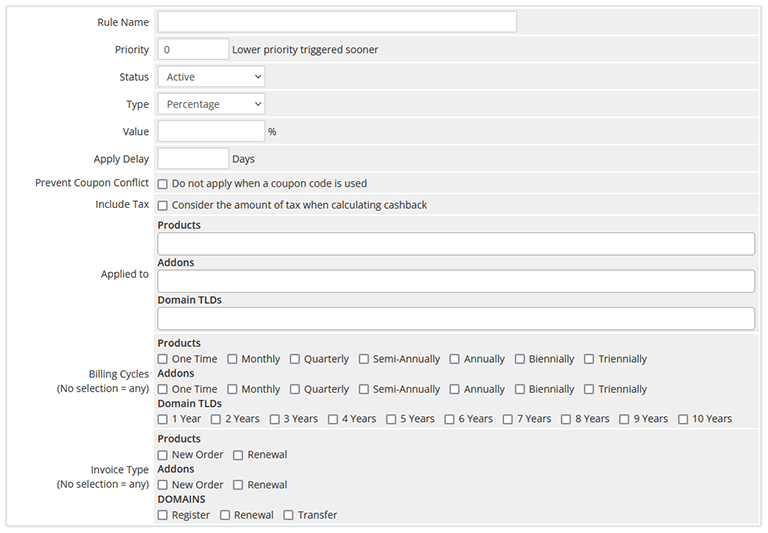Image resolution: width=768 pixels, height=533 pixels.
Task: Click the Applied to Products field
Action: click(456, 244)
